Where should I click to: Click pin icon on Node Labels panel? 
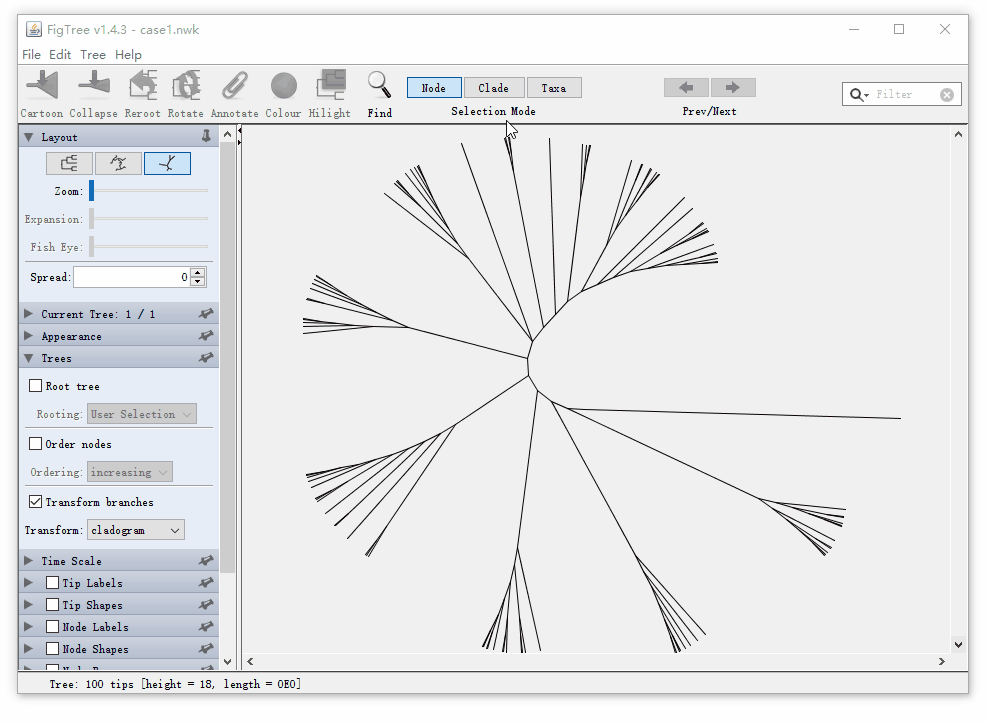(x=205, y=627)
